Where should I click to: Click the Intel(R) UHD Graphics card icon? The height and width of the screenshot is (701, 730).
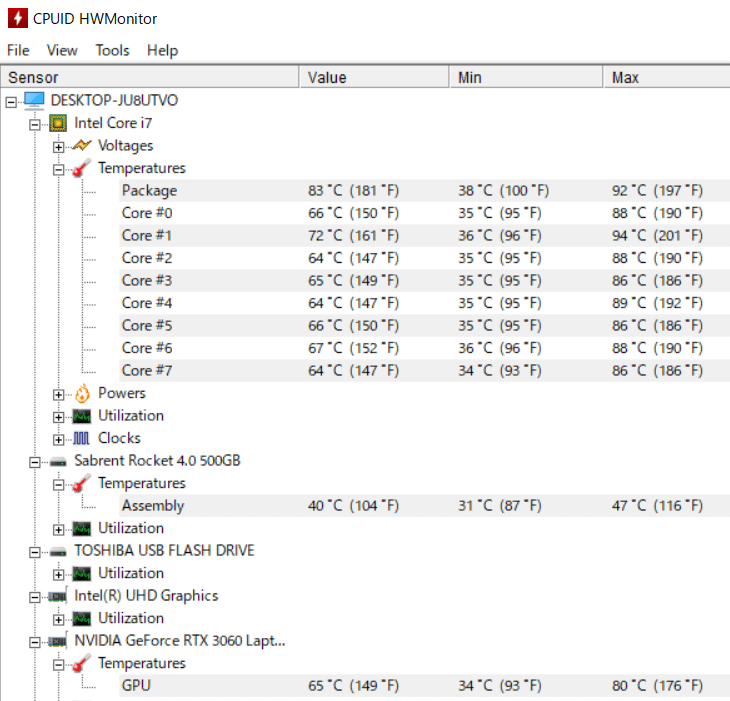tap(58, 596)
